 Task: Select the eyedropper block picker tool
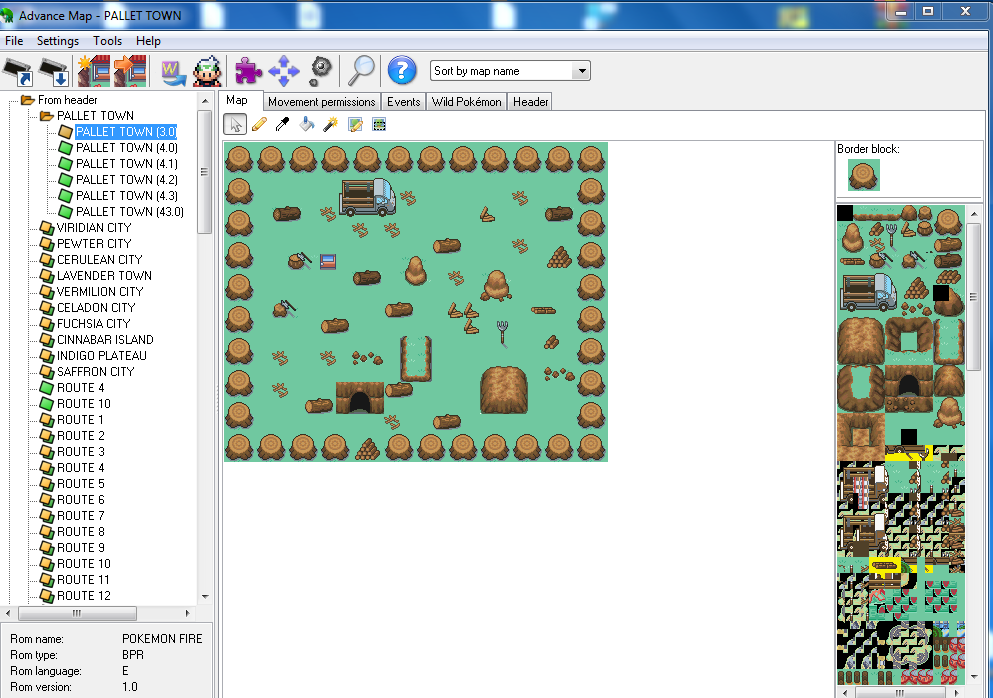[283, 124]
